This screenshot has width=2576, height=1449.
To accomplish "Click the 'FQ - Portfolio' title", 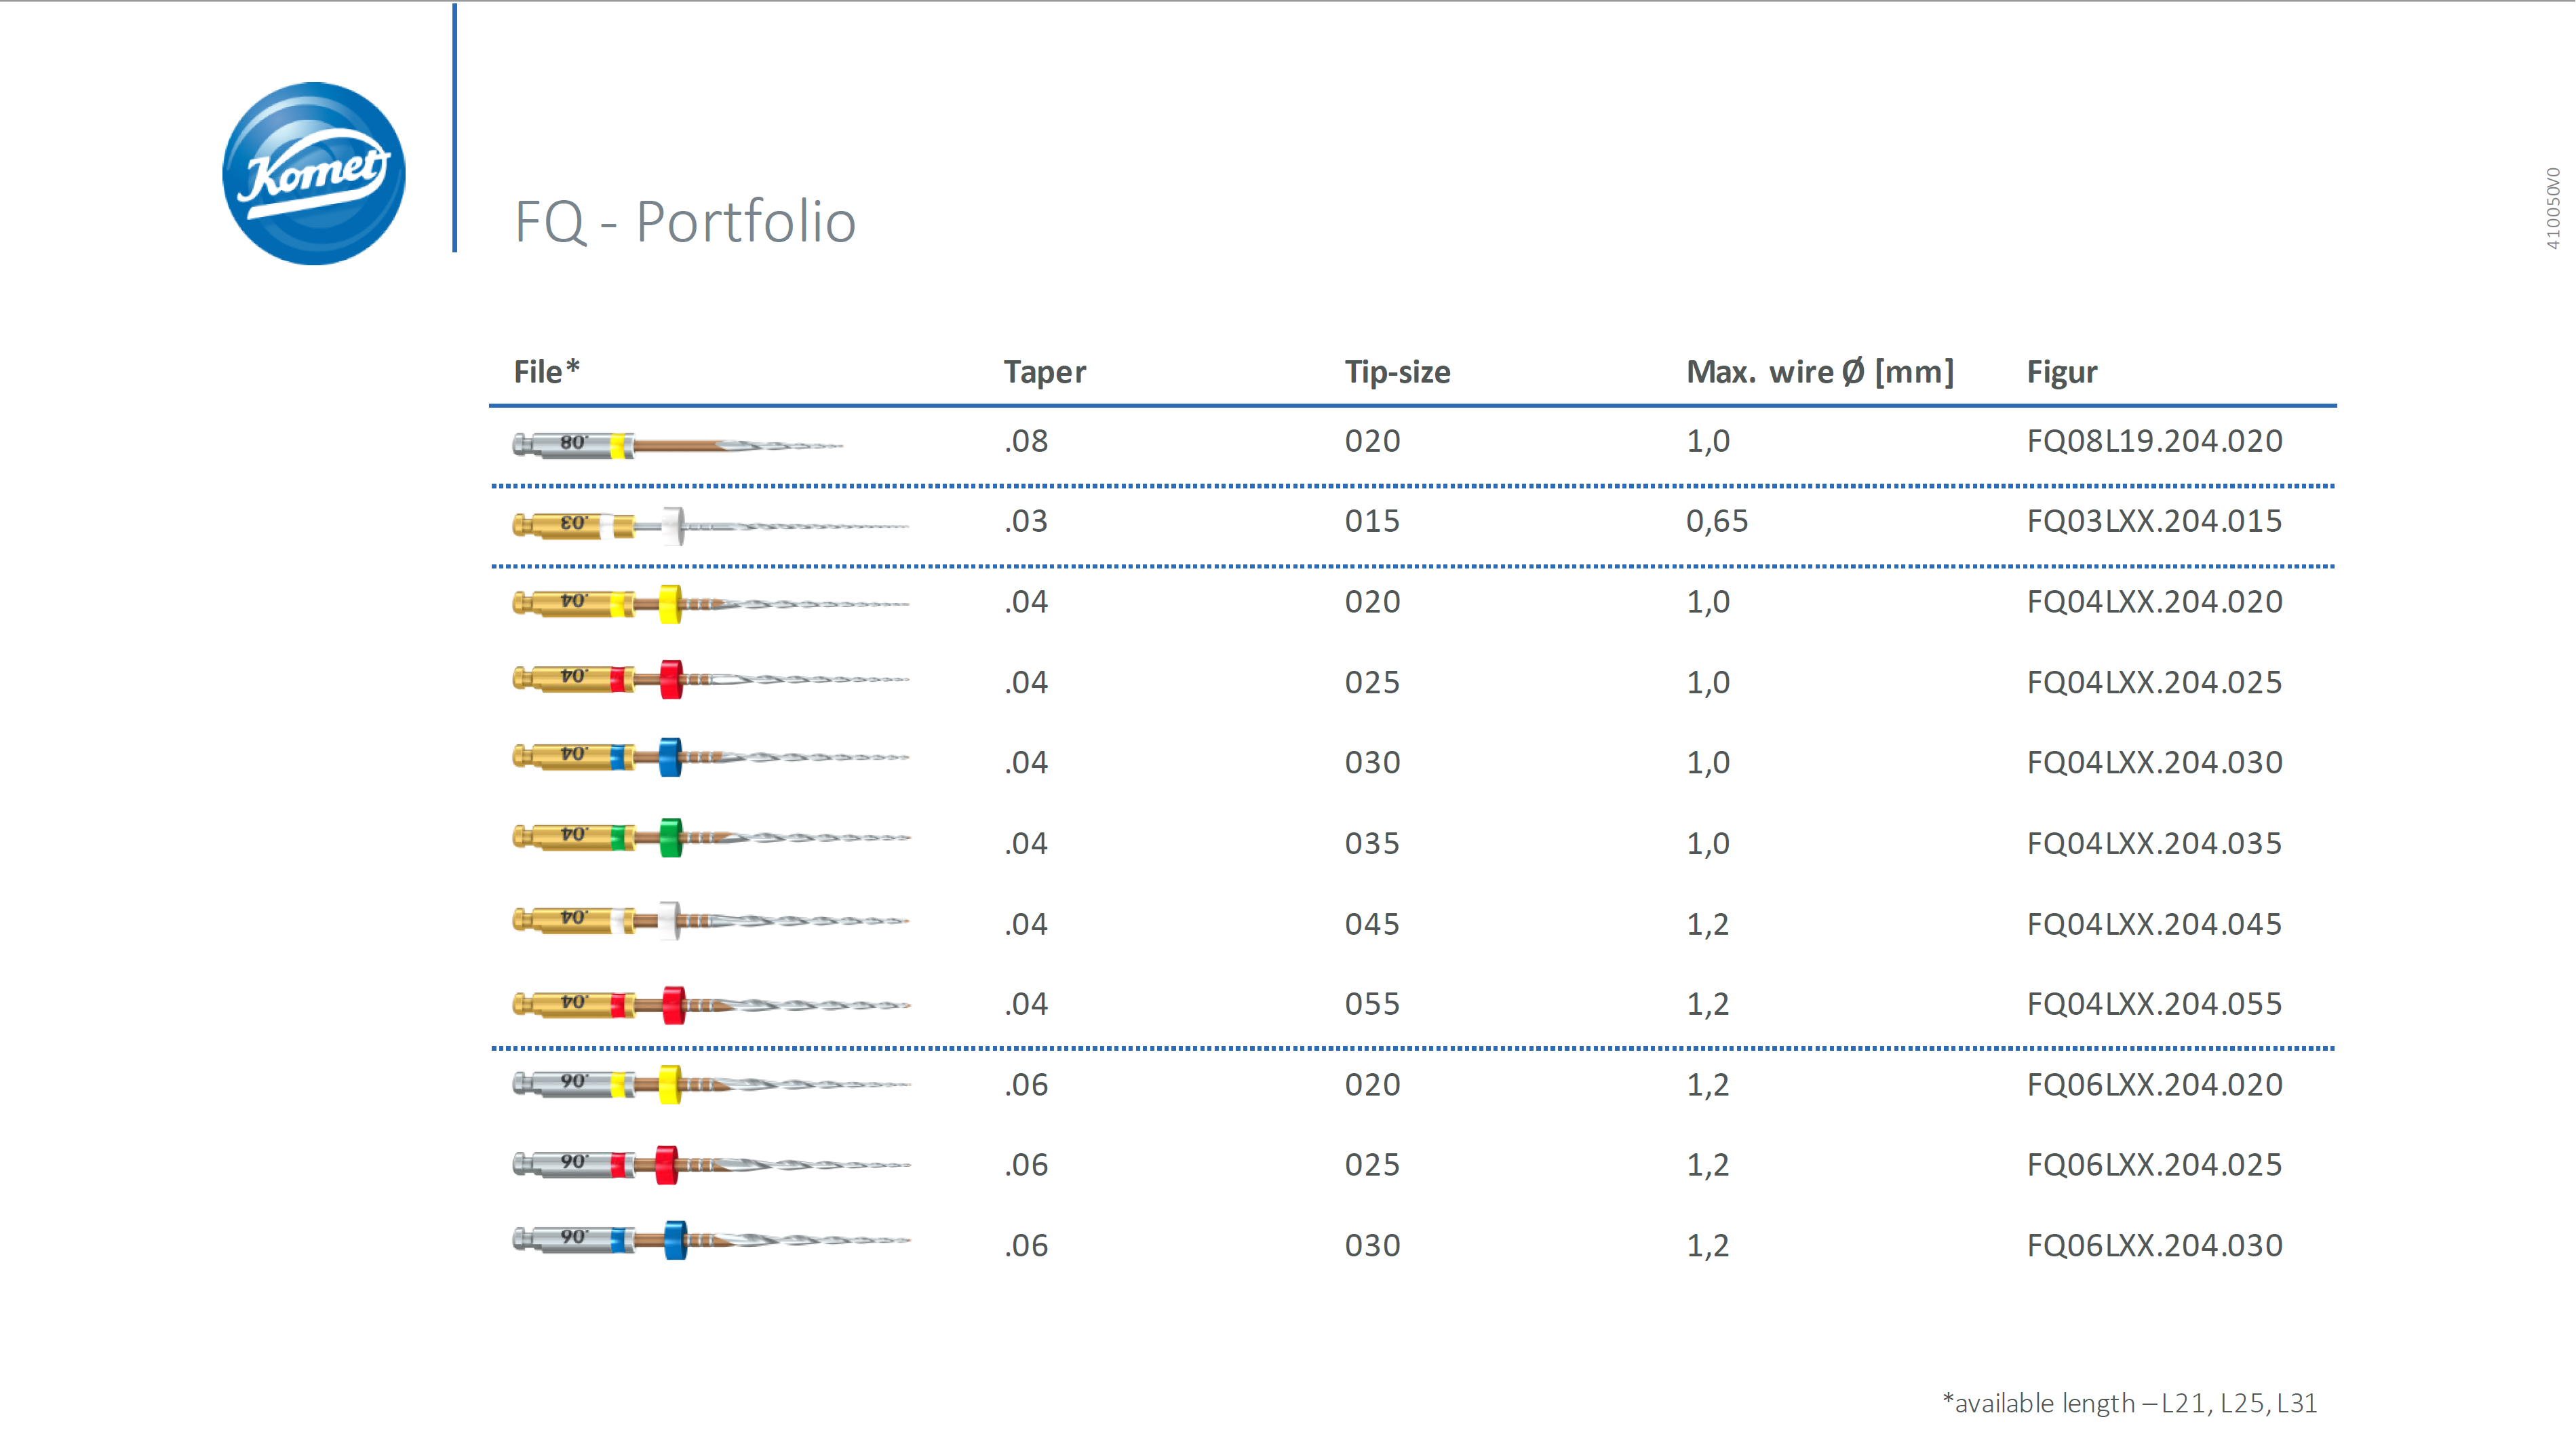I will pos(685,221).
